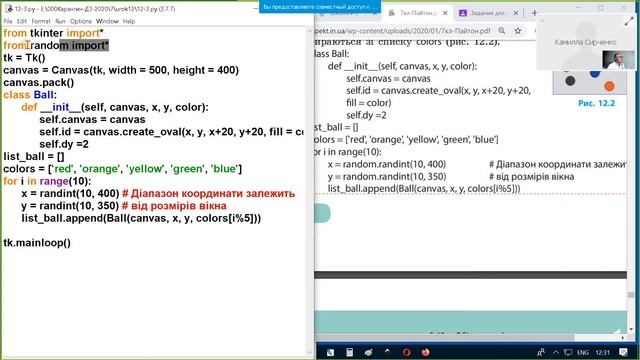This screenshot has height=360, width=640.
Task: Open the Options menu in IDLE
Action: 80,21
